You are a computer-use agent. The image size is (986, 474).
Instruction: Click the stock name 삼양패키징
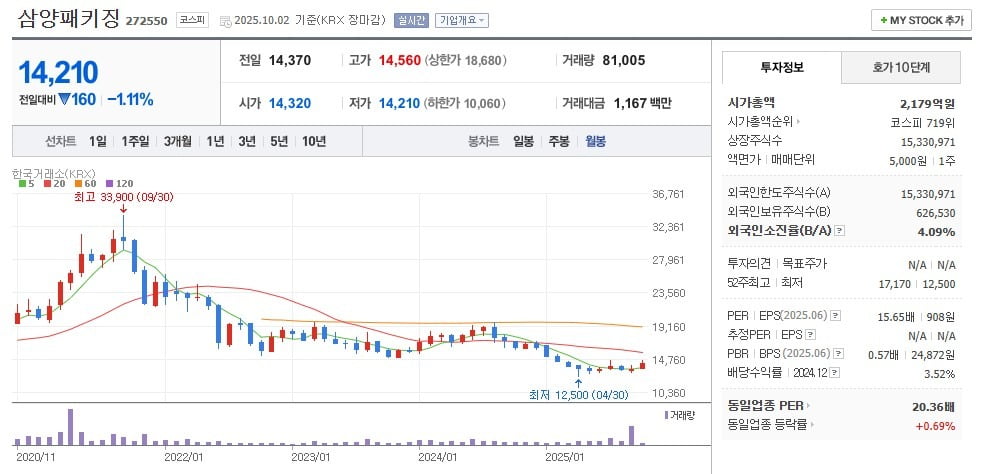[69, 18]
